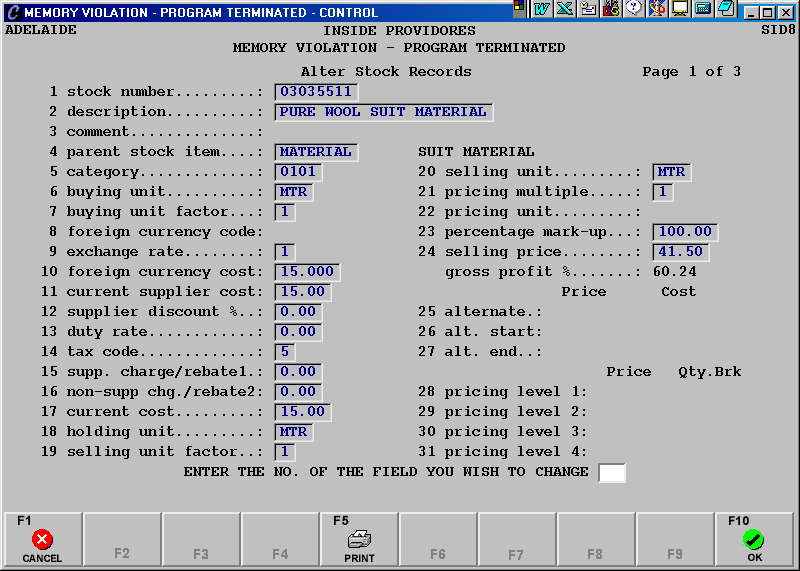Select the tax code field
The image size is (800, 571).
[286, 352]
